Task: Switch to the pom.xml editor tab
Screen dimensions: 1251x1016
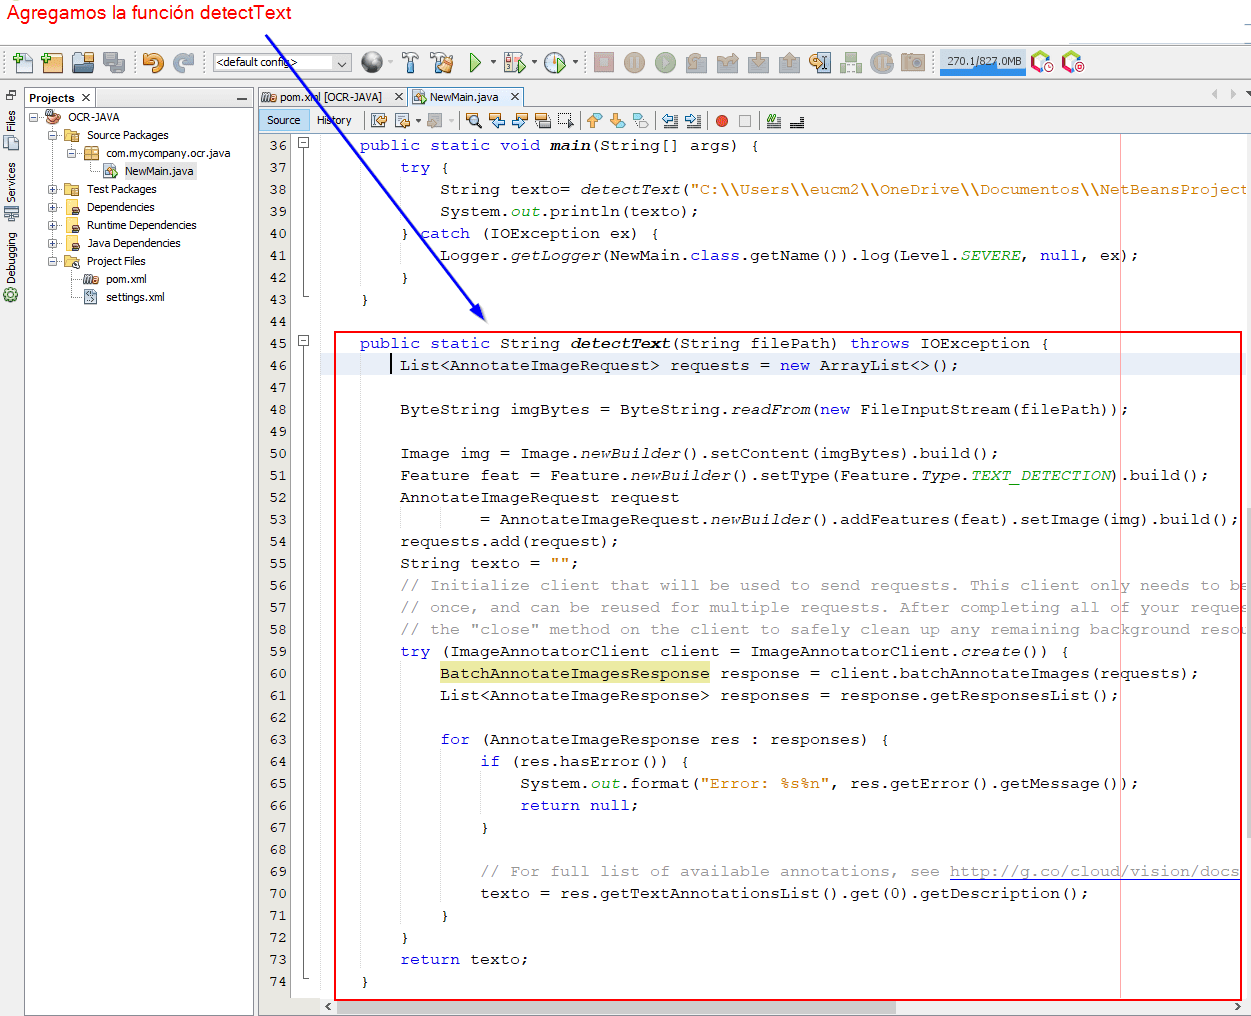Action: pyautogui.click(x=330, y=97)
